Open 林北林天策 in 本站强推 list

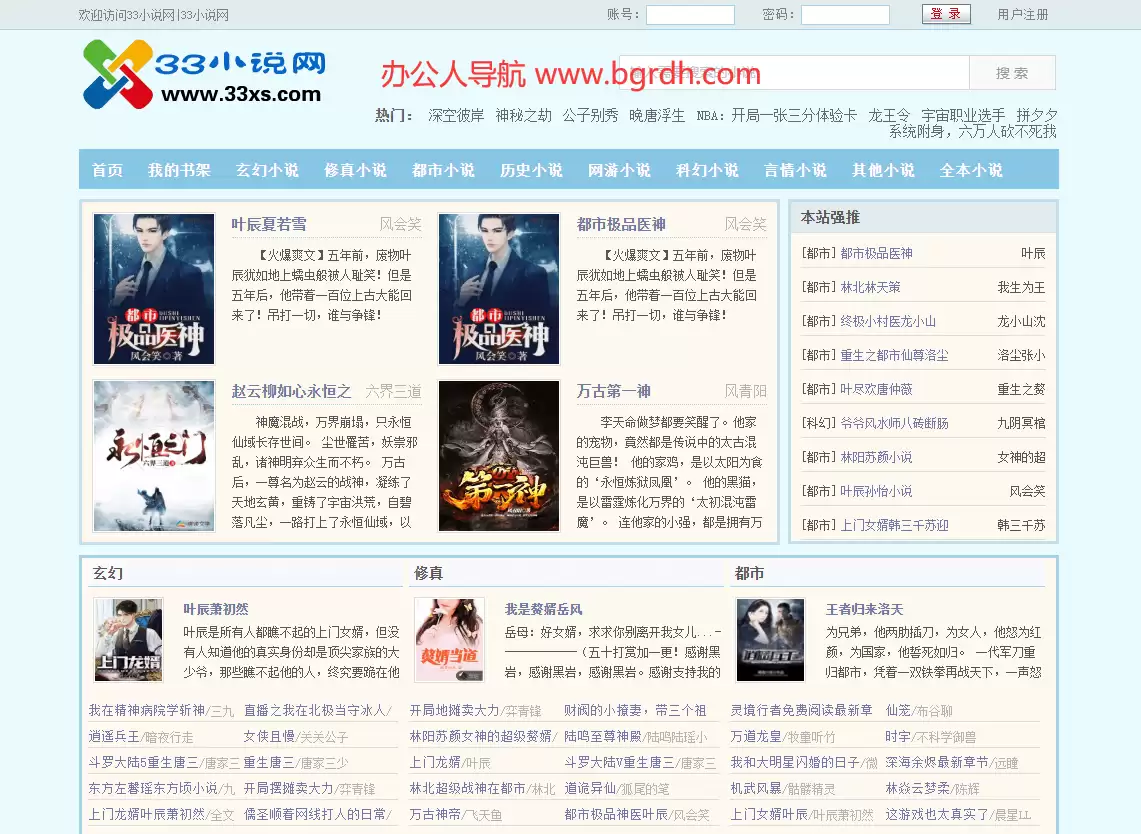pyautogui.click(x=870, y=287)
